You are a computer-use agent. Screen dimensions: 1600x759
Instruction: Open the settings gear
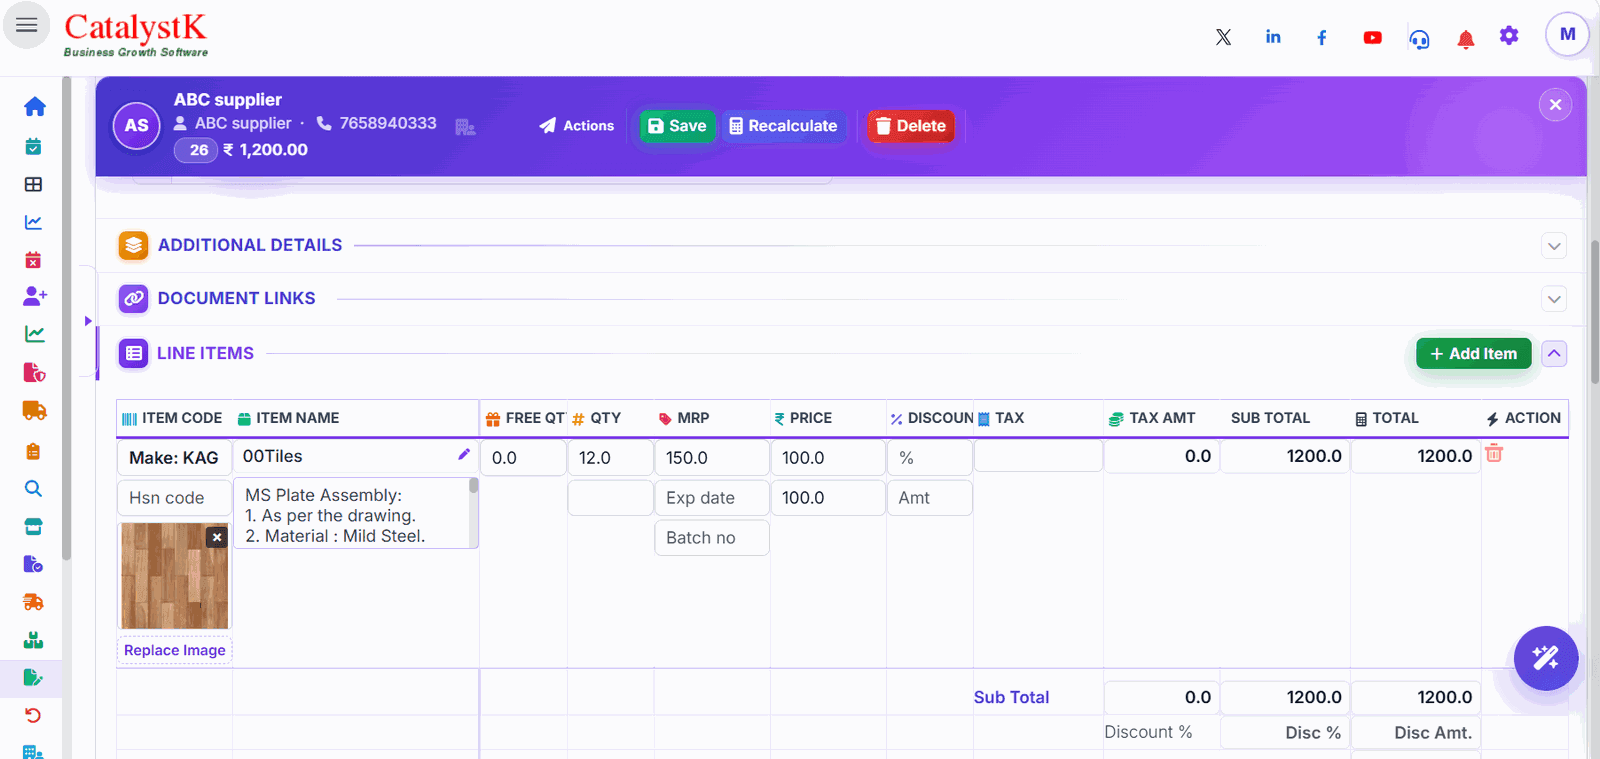tap(1509, 36)
